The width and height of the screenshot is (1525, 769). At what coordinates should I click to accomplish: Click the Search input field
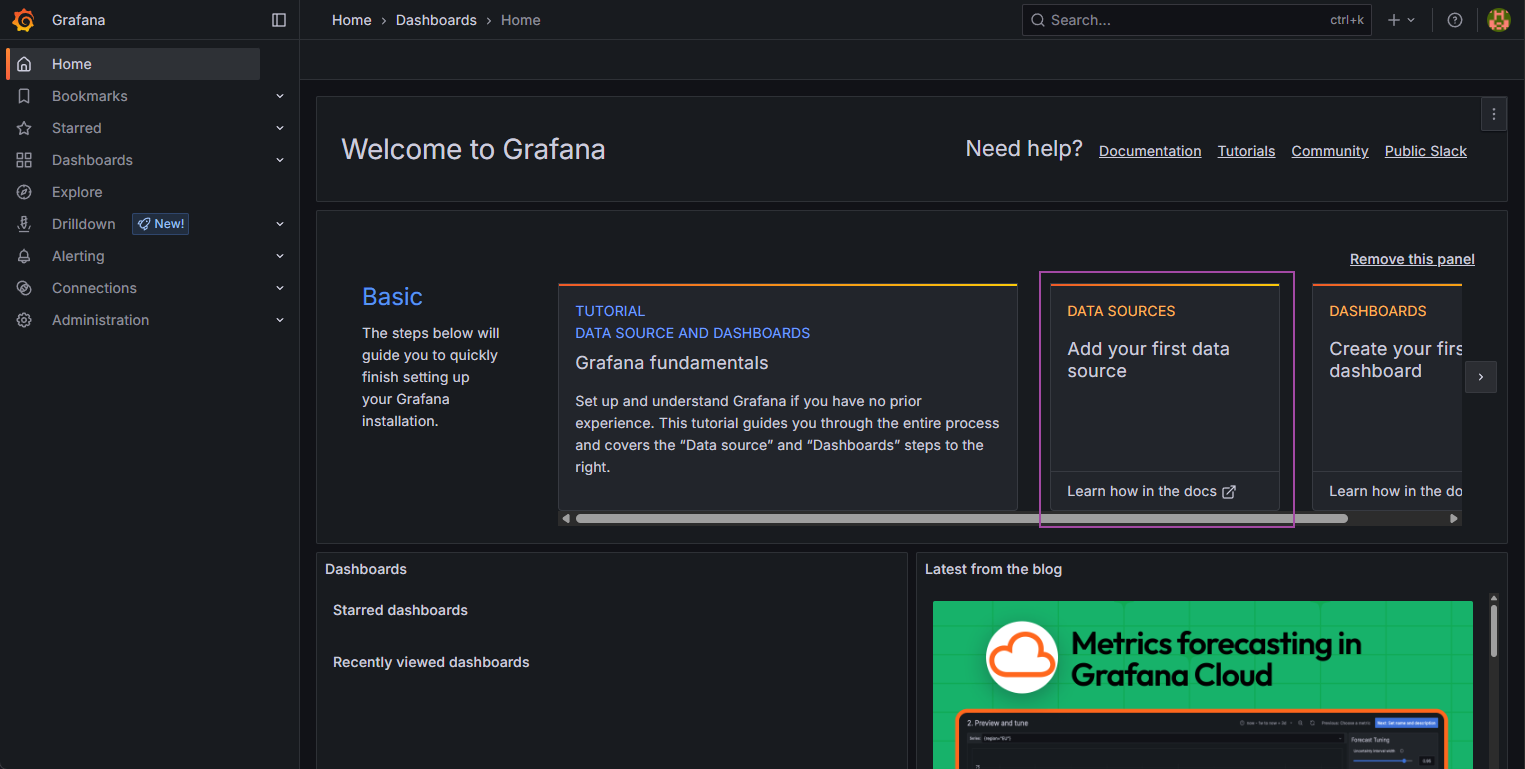click(1180, 20)
